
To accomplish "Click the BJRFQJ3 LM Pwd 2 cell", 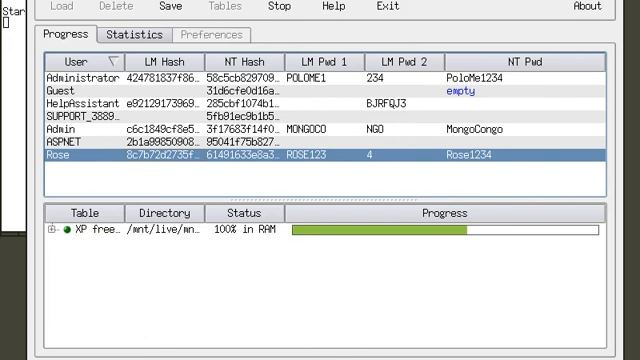I will point(386,104).
